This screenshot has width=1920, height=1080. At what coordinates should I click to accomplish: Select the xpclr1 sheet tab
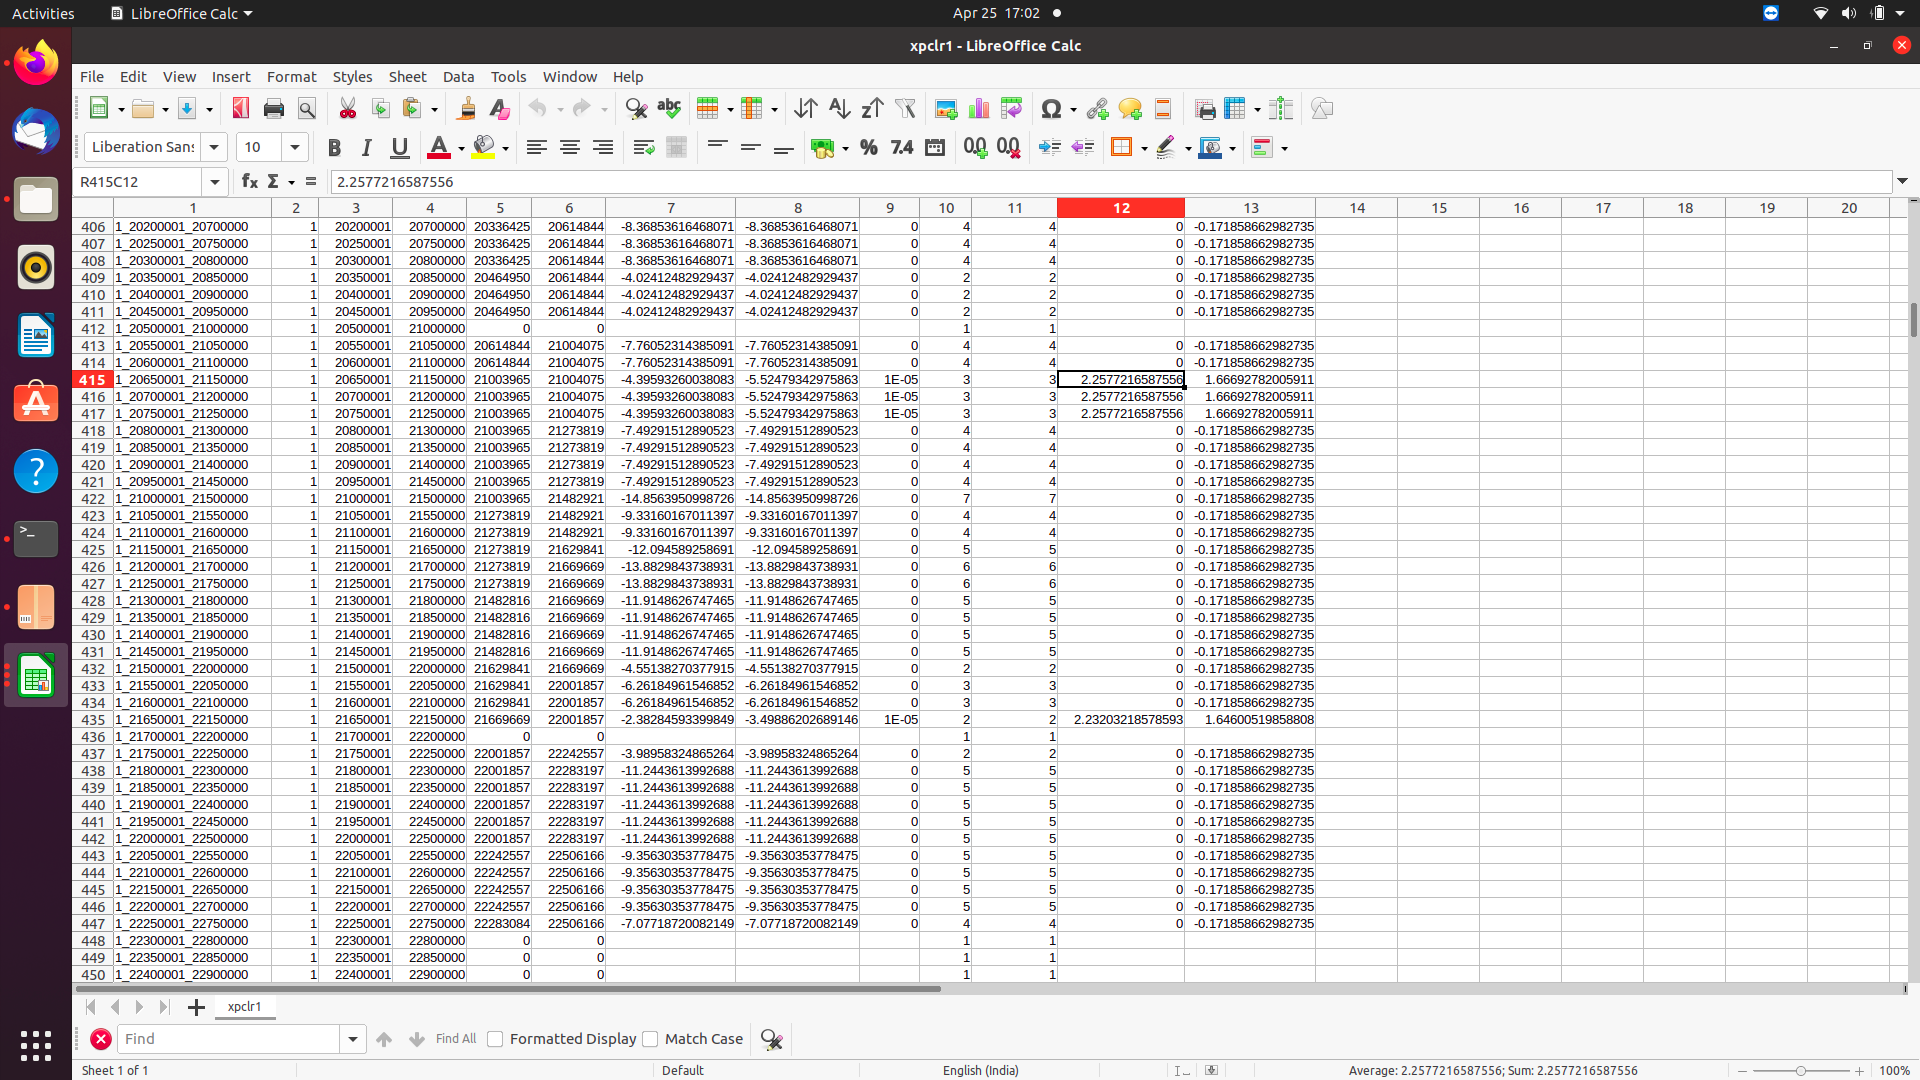[244, 1007]
